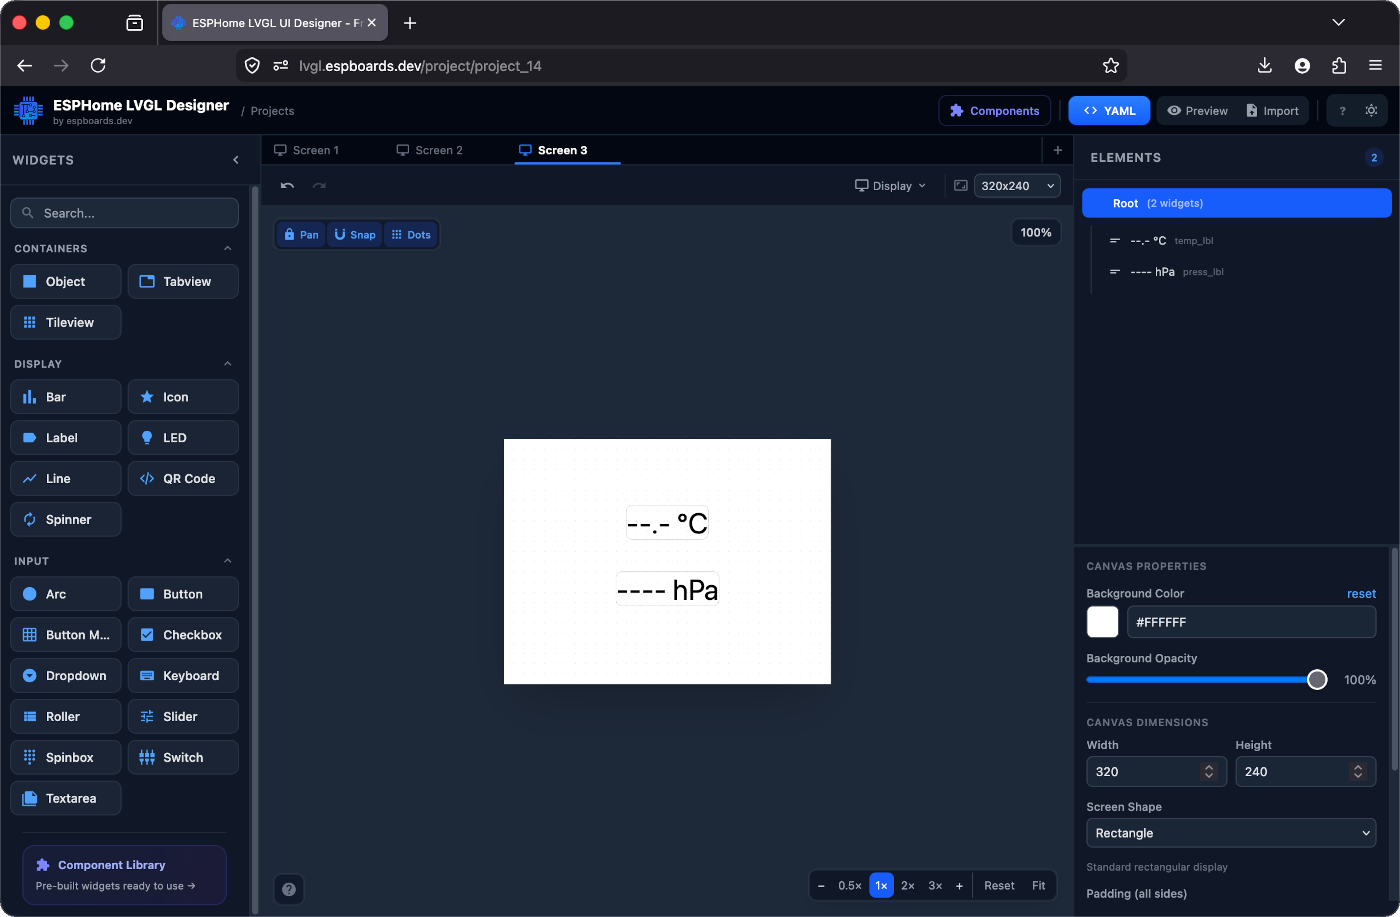Collapse the Widgets panel with chevron

point(236,160)
